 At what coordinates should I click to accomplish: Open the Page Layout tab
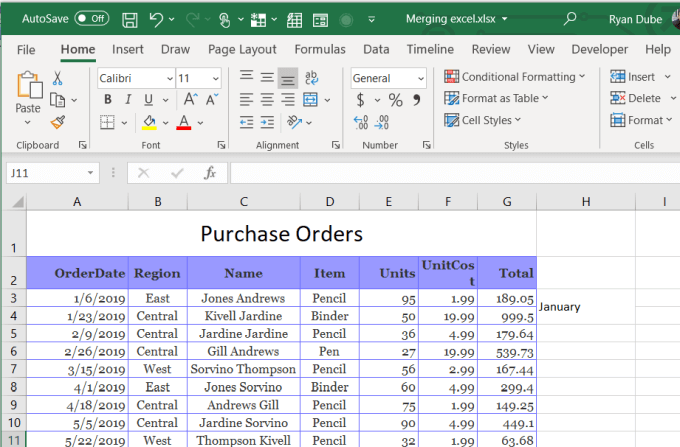coord(243,49)
